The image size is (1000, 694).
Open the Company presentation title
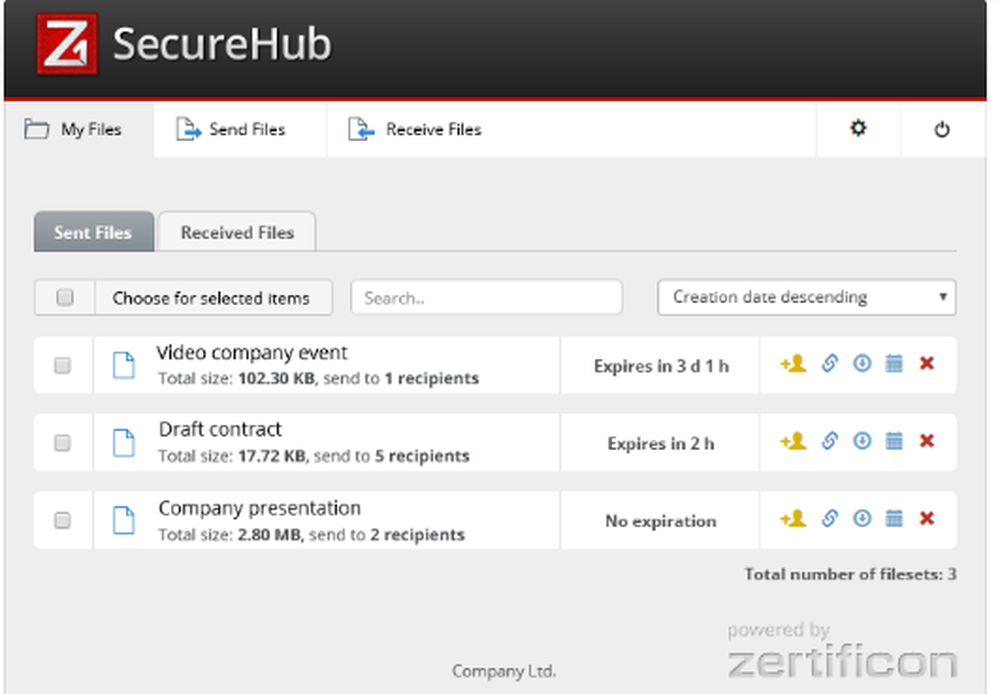[x=260, y=508]
